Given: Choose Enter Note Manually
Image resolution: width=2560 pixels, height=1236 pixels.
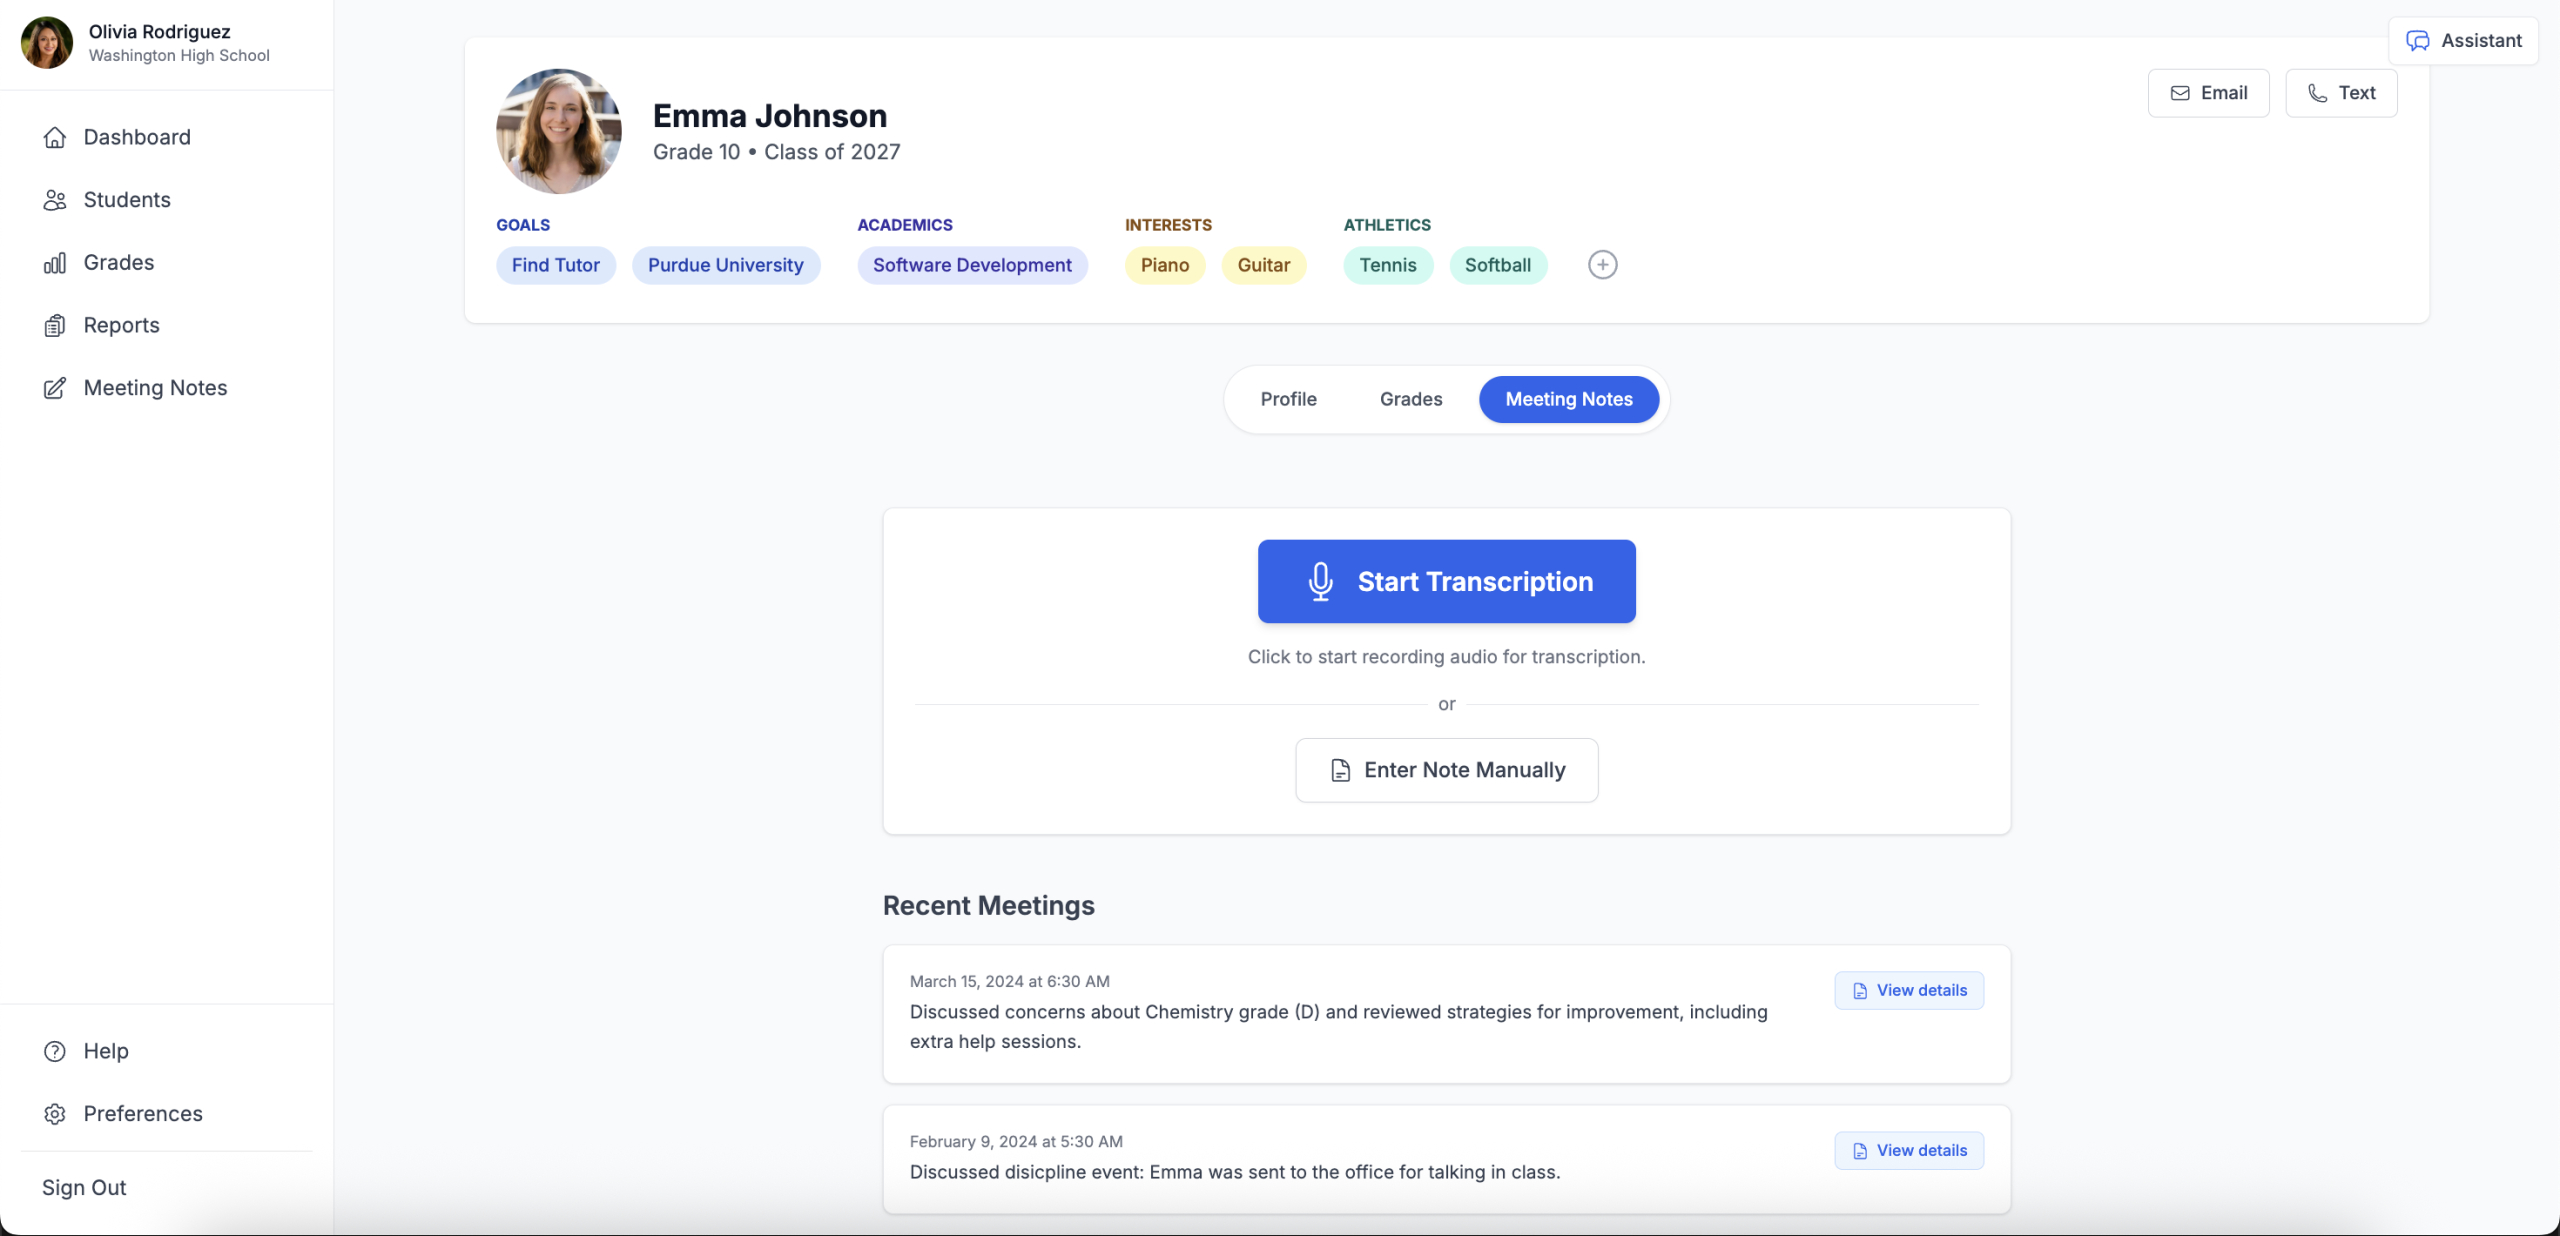Looking at the screenshot, I should (1446, 770).
